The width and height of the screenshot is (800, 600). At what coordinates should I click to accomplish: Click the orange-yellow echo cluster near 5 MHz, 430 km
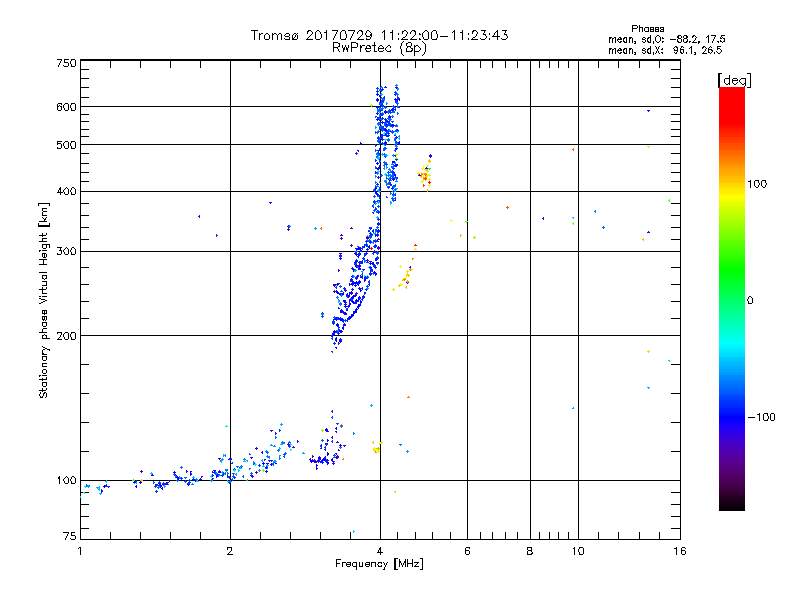coord(425,174)
